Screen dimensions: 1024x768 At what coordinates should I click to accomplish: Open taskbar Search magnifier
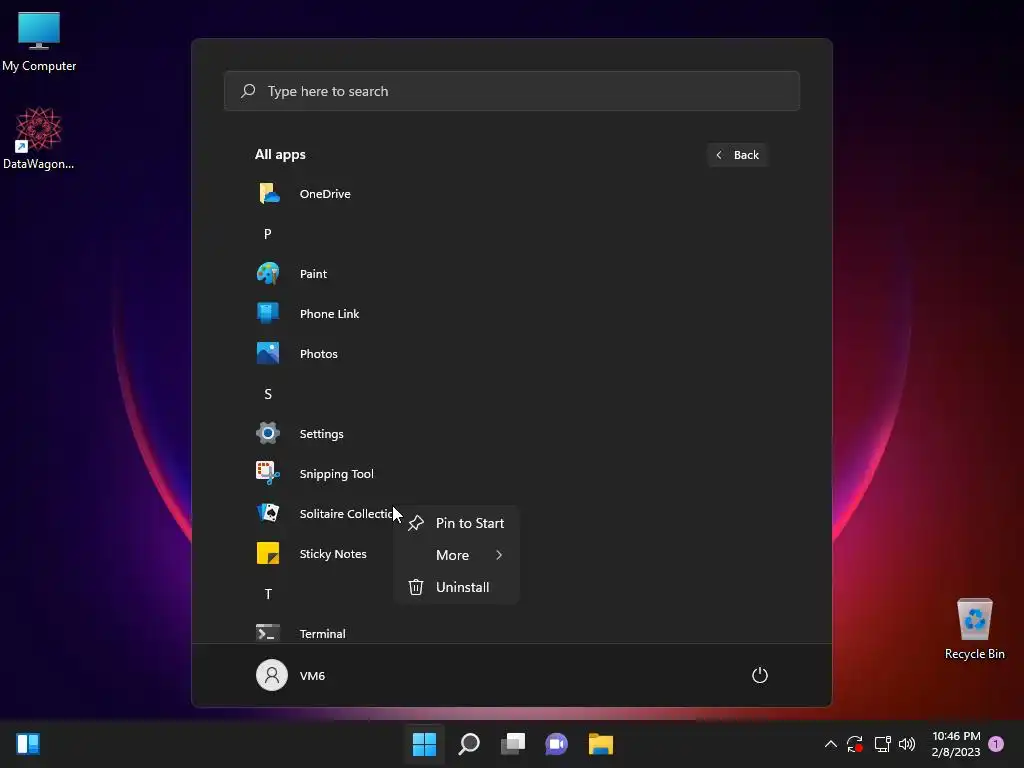tap(469, 744)
